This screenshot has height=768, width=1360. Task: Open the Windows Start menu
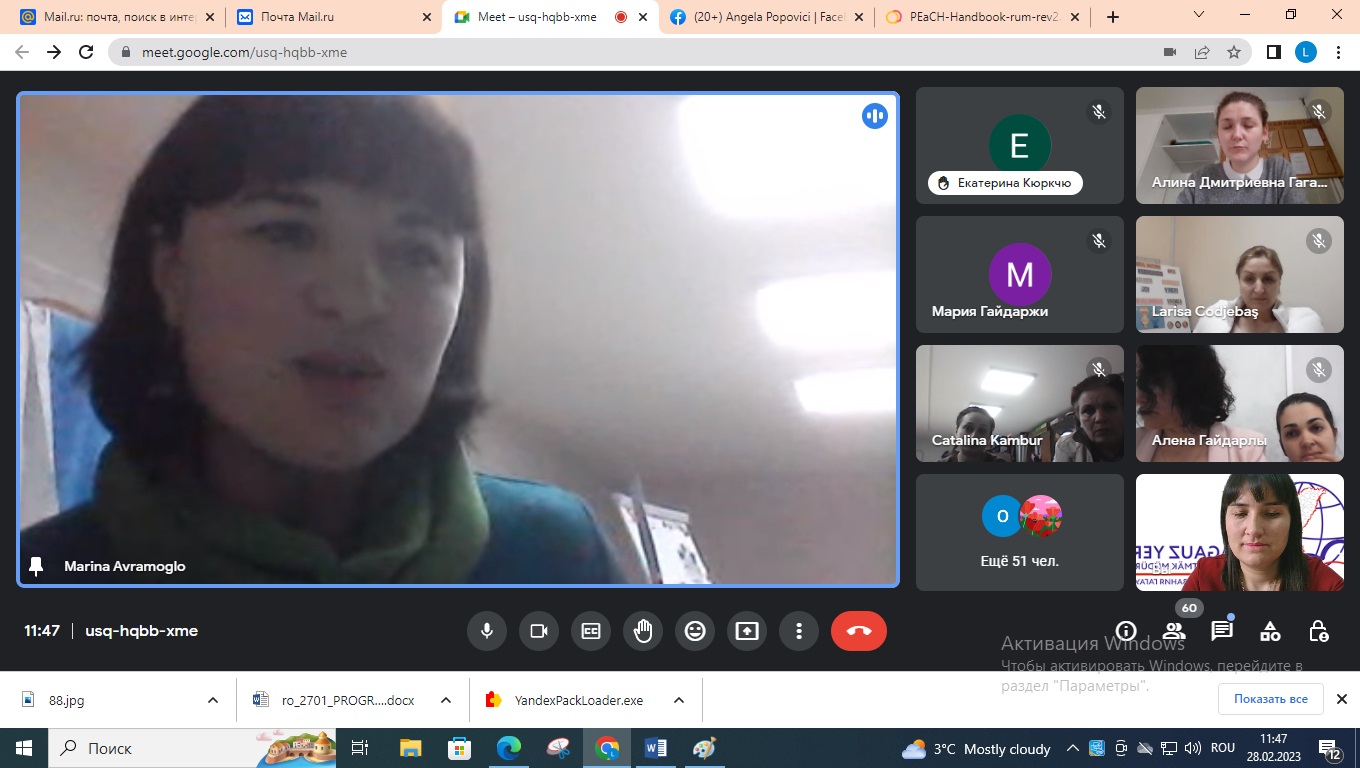point(24,748)
